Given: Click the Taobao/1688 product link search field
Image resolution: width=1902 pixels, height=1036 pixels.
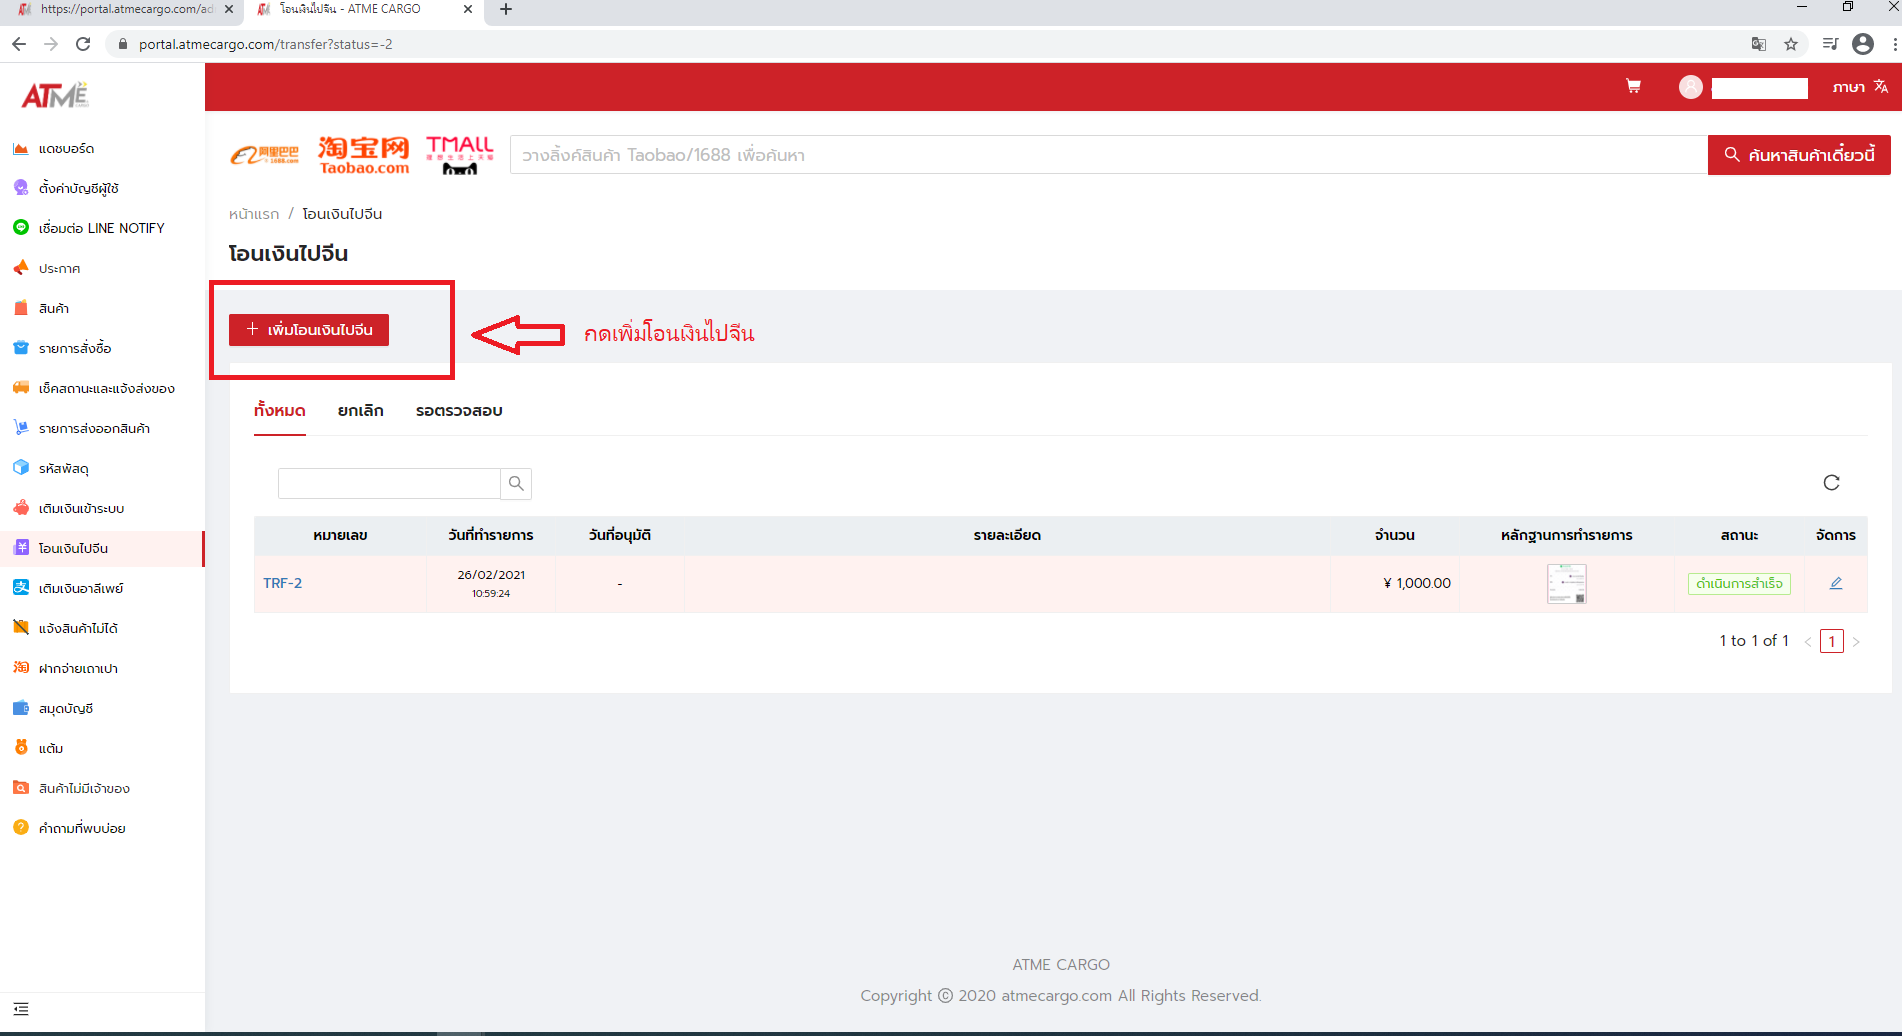Looking at the screenshot, I should coord(1108,155).
